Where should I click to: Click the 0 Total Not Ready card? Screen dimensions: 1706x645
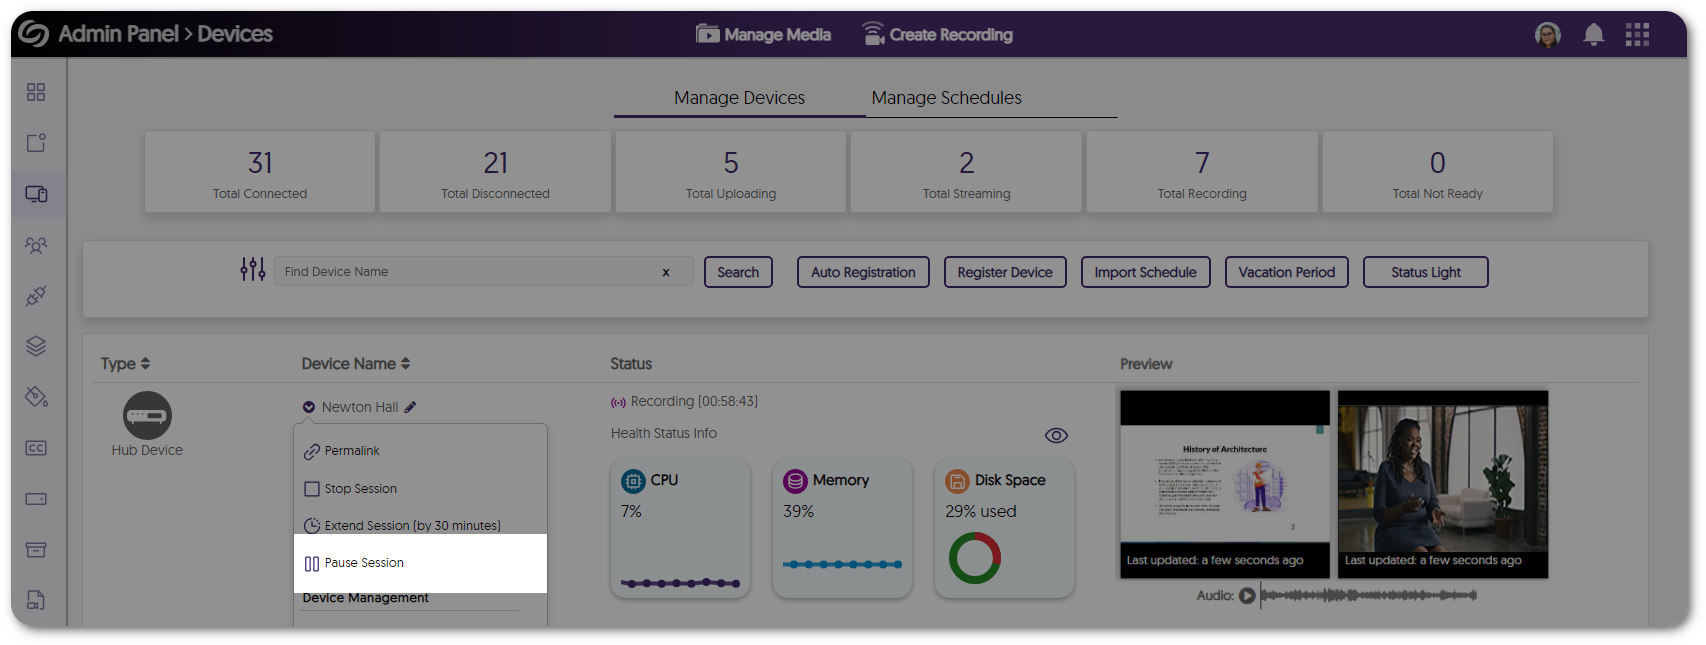[x=1438, y=172]
